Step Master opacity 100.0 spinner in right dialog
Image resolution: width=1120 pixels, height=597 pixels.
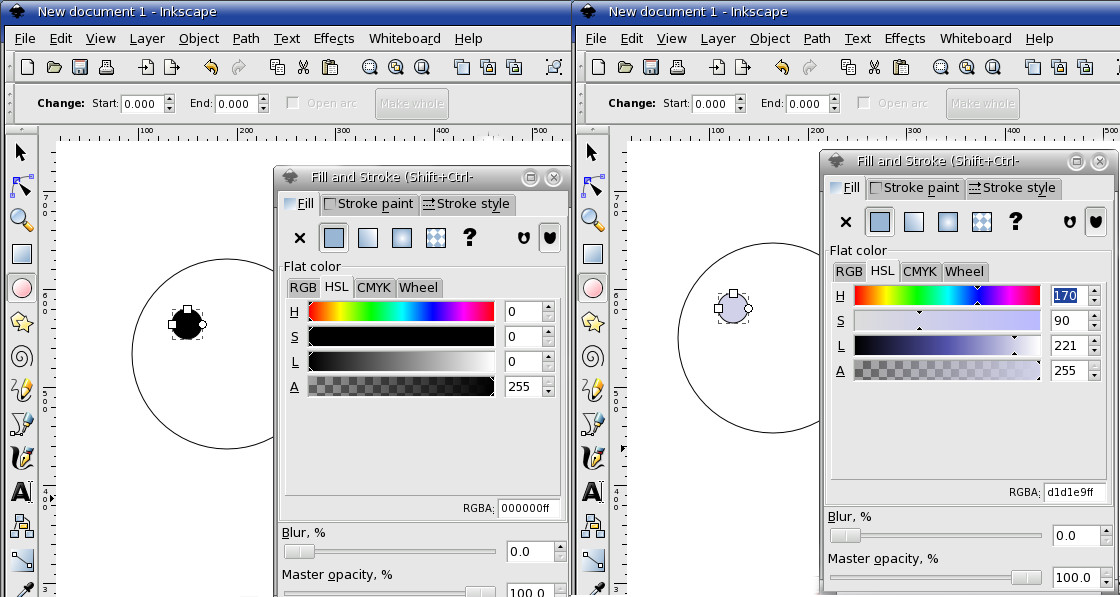1106,577
